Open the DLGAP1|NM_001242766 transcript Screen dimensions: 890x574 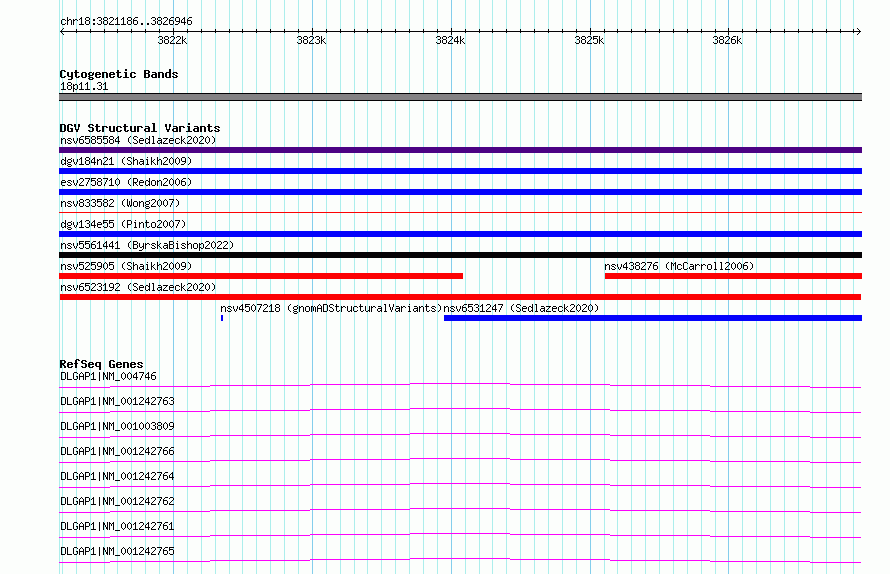pos(117,451)
